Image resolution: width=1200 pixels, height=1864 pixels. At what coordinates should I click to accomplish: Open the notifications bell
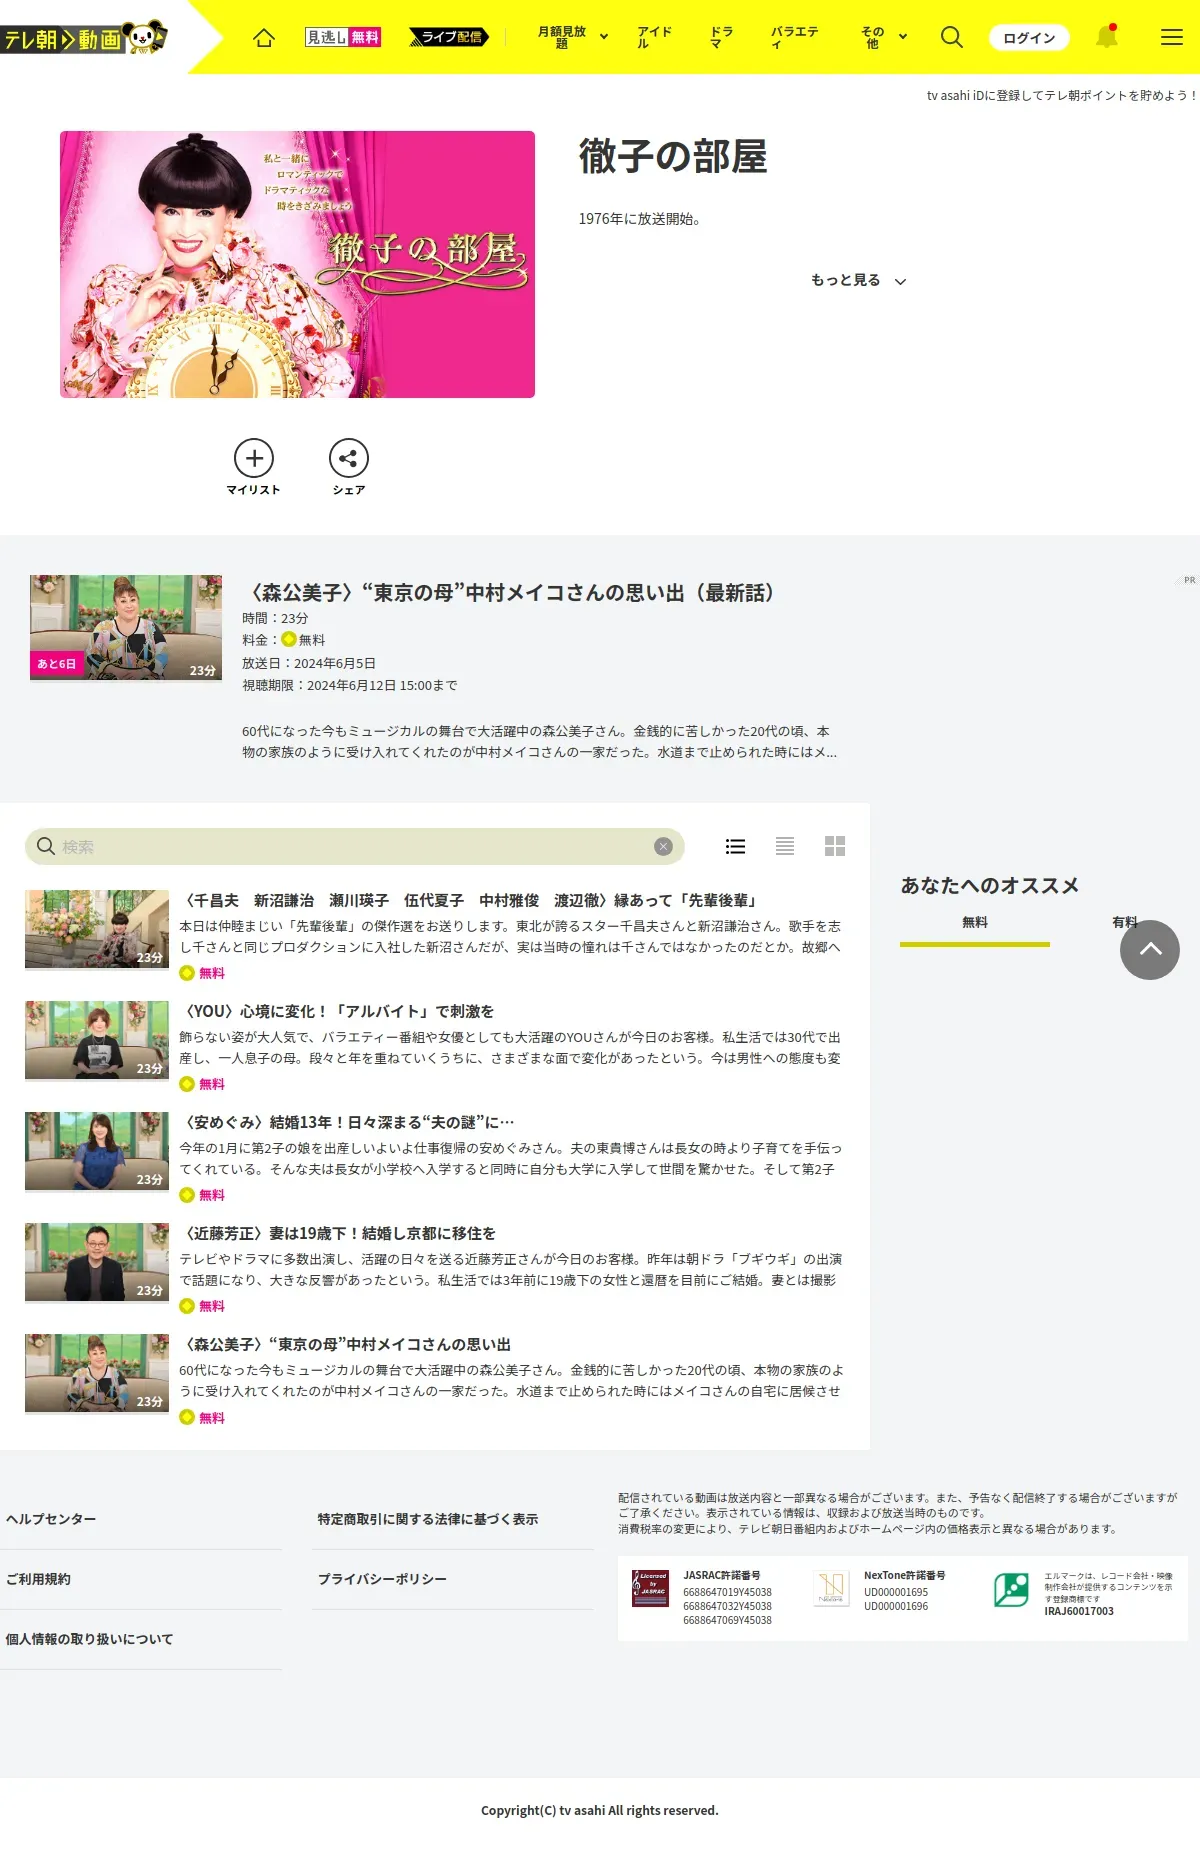[x=1107, y=37]
